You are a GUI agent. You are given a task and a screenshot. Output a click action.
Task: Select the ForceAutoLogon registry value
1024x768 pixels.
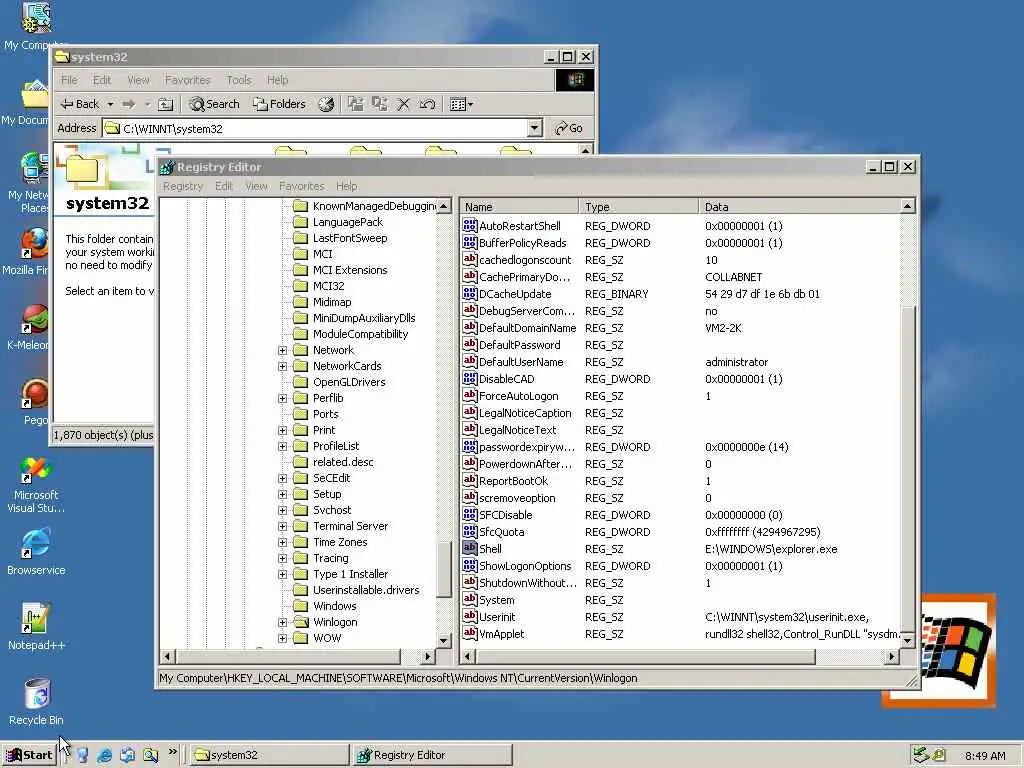coord(519,396)
